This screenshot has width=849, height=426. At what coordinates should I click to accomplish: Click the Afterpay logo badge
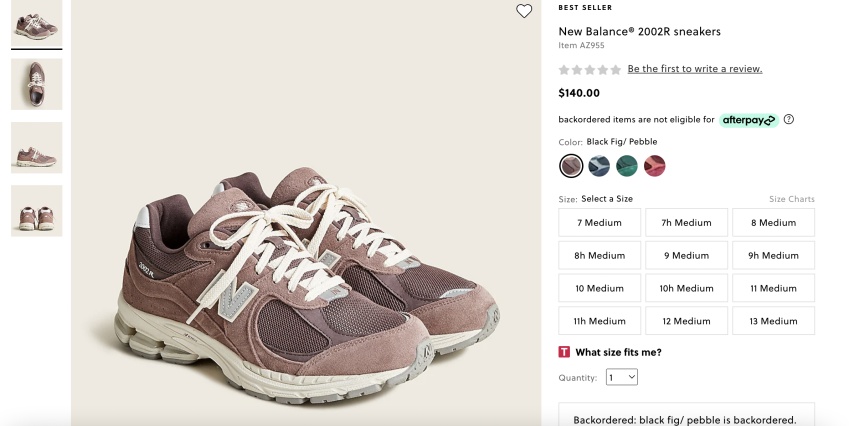[x=749, y=120]
